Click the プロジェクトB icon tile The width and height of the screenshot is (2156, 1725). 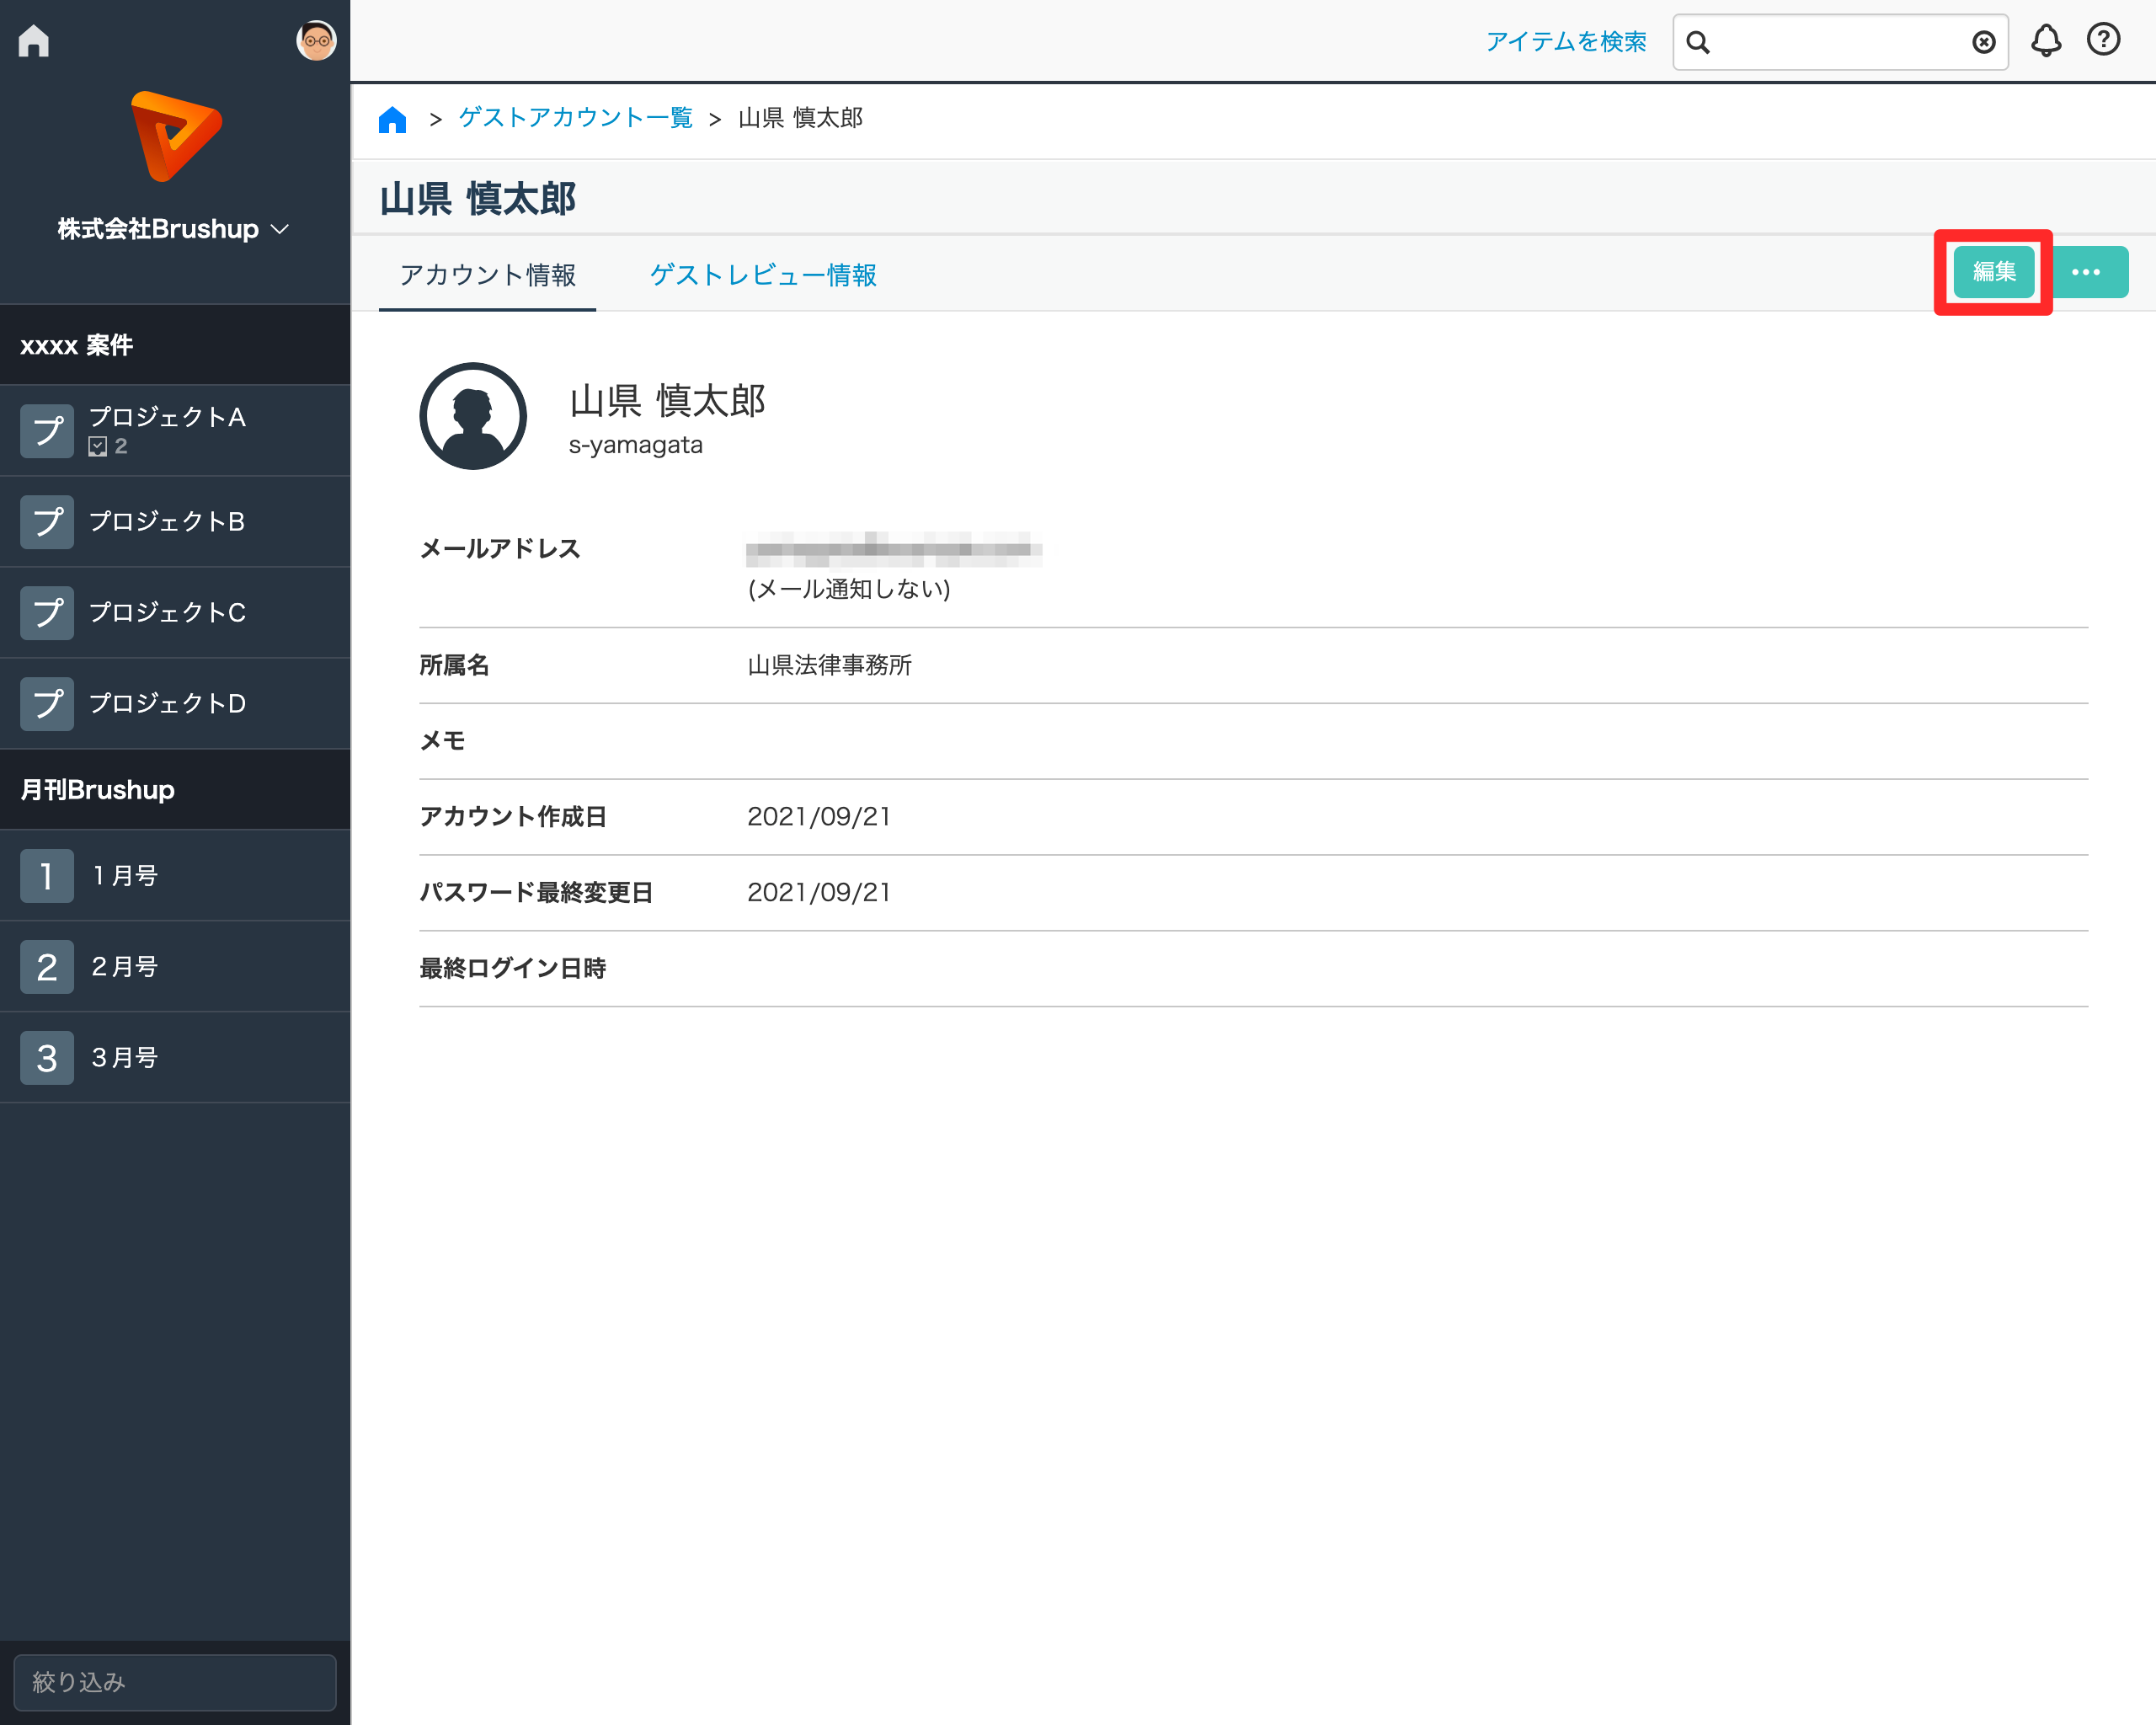(47, 522)
